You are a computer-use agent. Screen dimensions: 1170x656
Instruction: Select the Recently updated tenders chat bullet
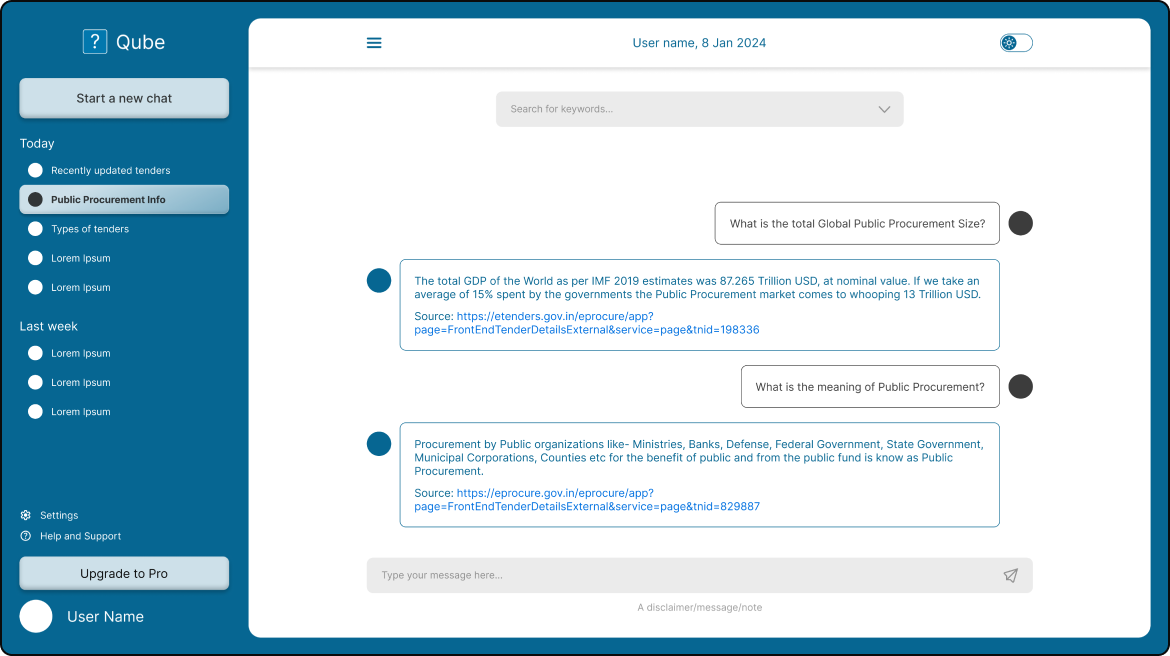point(35,171)
